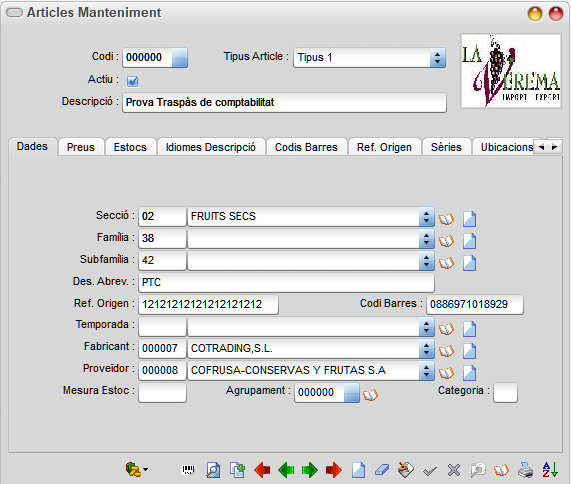
Task: Go to last record with right red arrow
Action: pyautogui.click(x=334, y=470)
